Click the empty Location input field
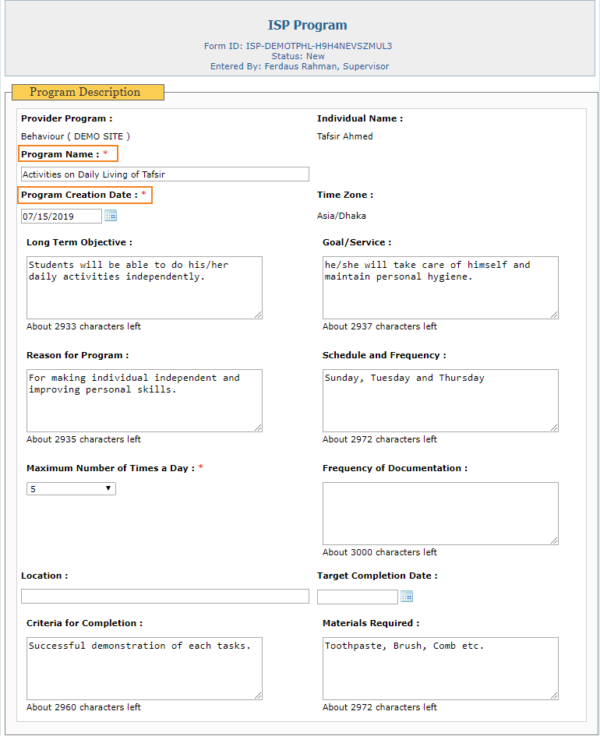The width and height of the screenshot is (600, 736). pyautogui.click(x=165, y=597)
